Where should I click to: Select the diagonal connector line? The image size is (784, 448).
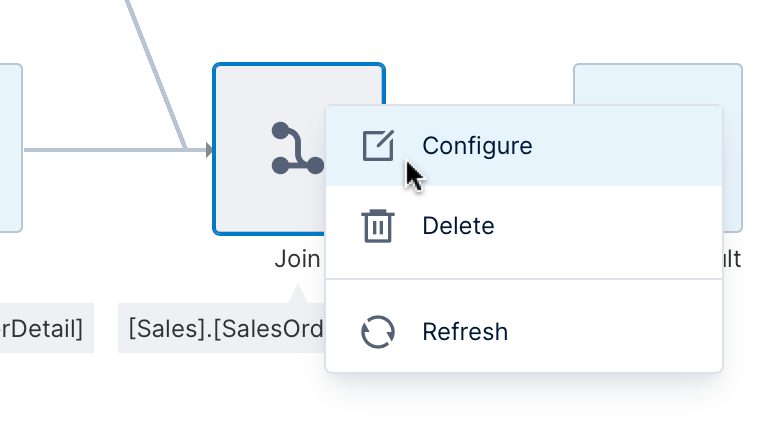156,74
